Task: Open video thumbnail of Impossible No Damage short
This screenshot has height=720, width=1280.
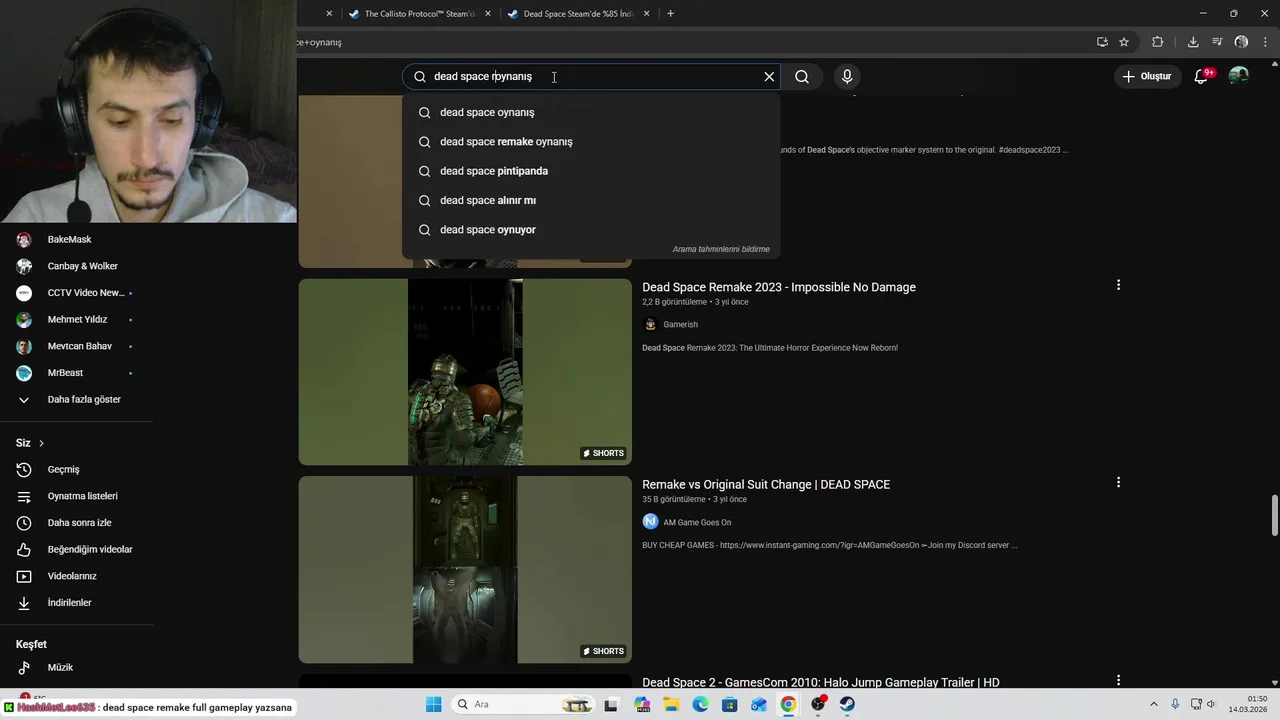Action: pos(465,372)
